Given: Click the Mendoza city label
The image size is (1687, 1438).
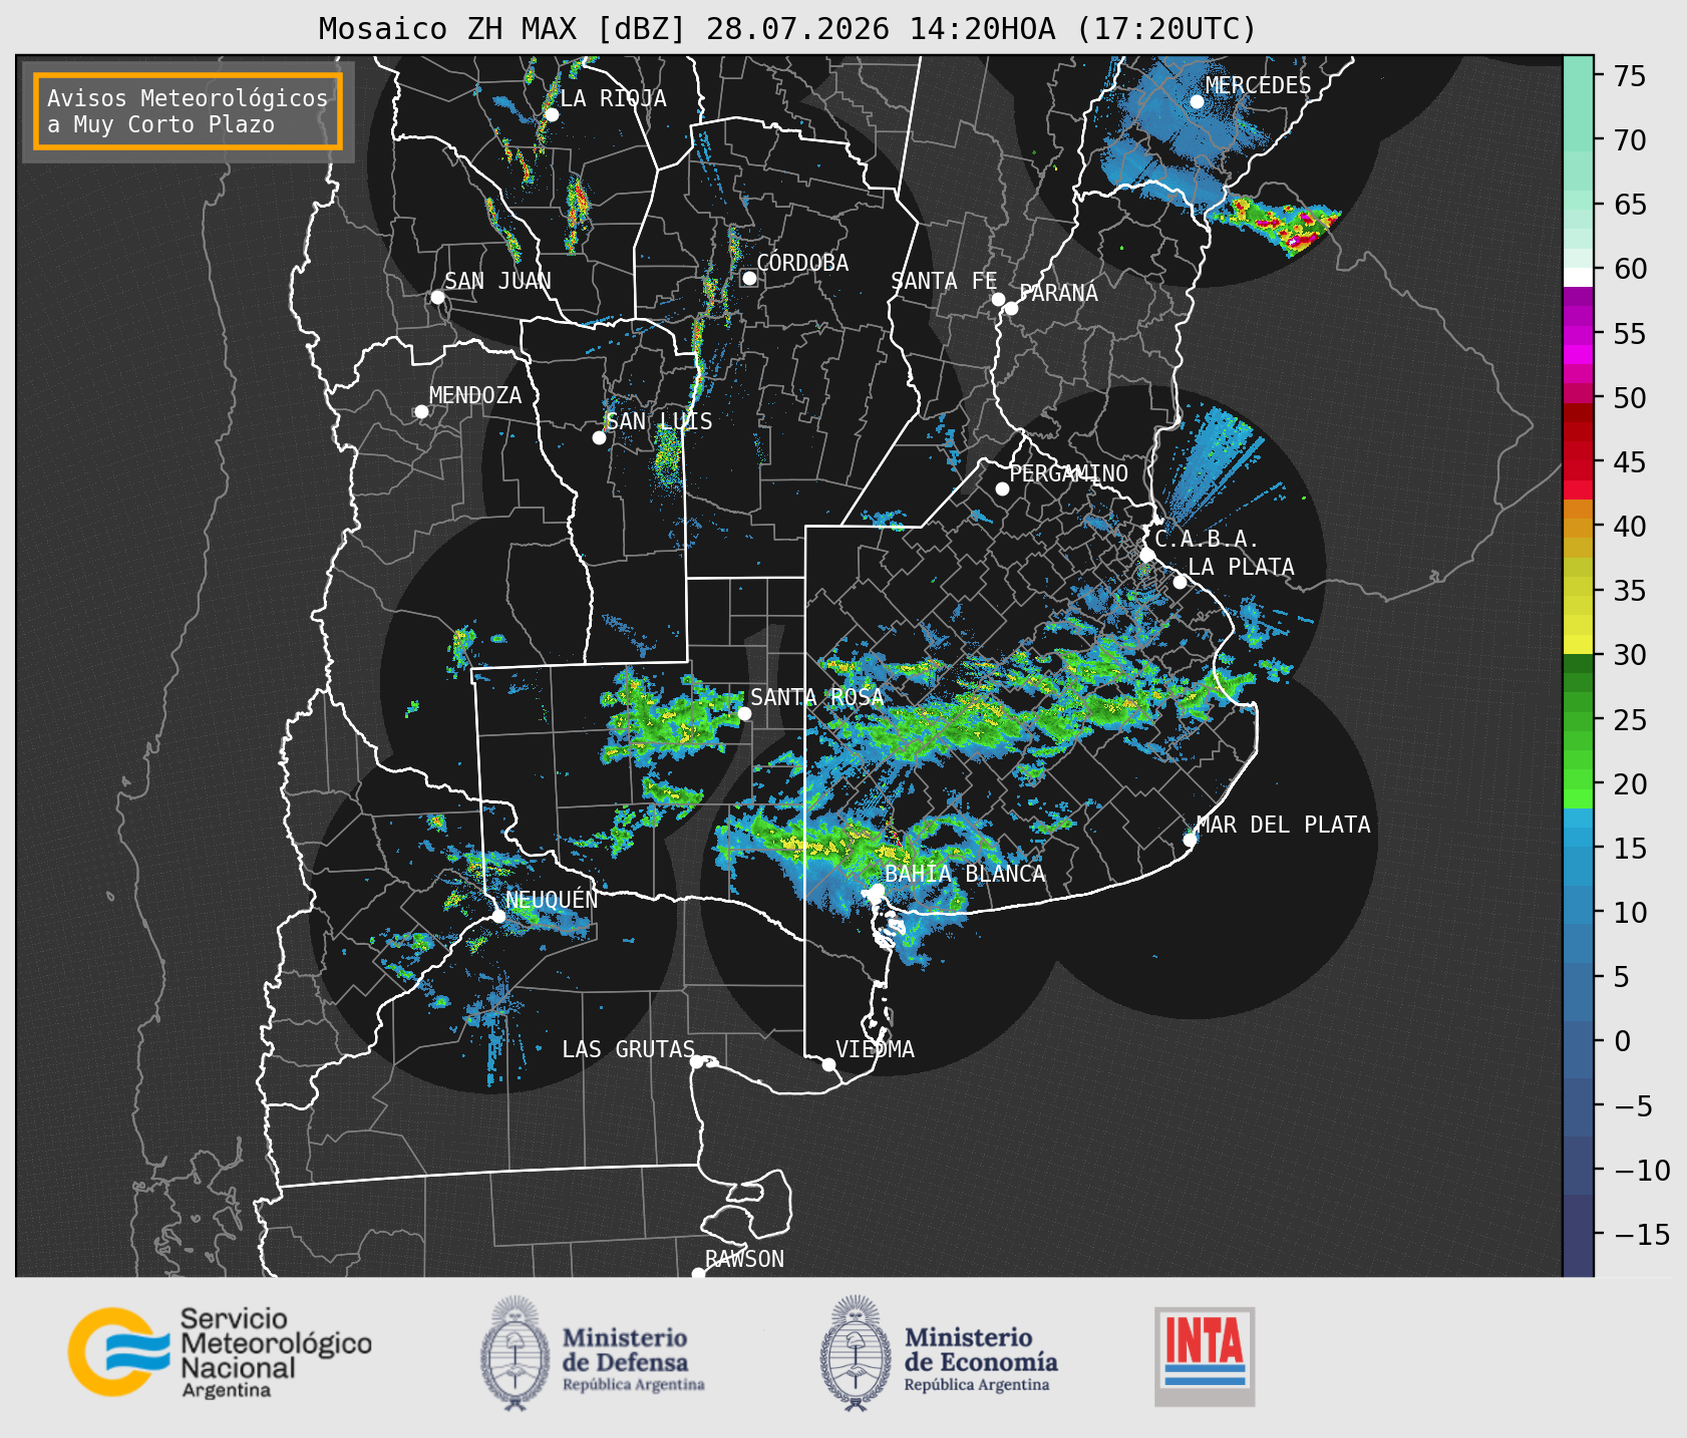Looking at the screenshot, I should [475, 396].
